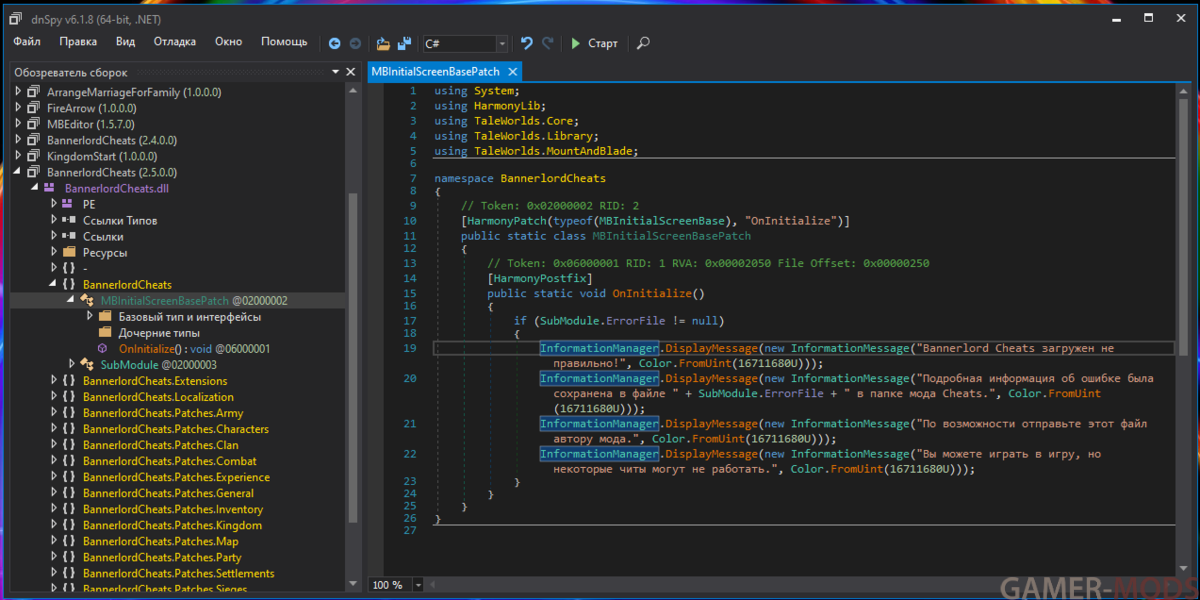
Task: Redo the last action
Action: pos(548,43)
